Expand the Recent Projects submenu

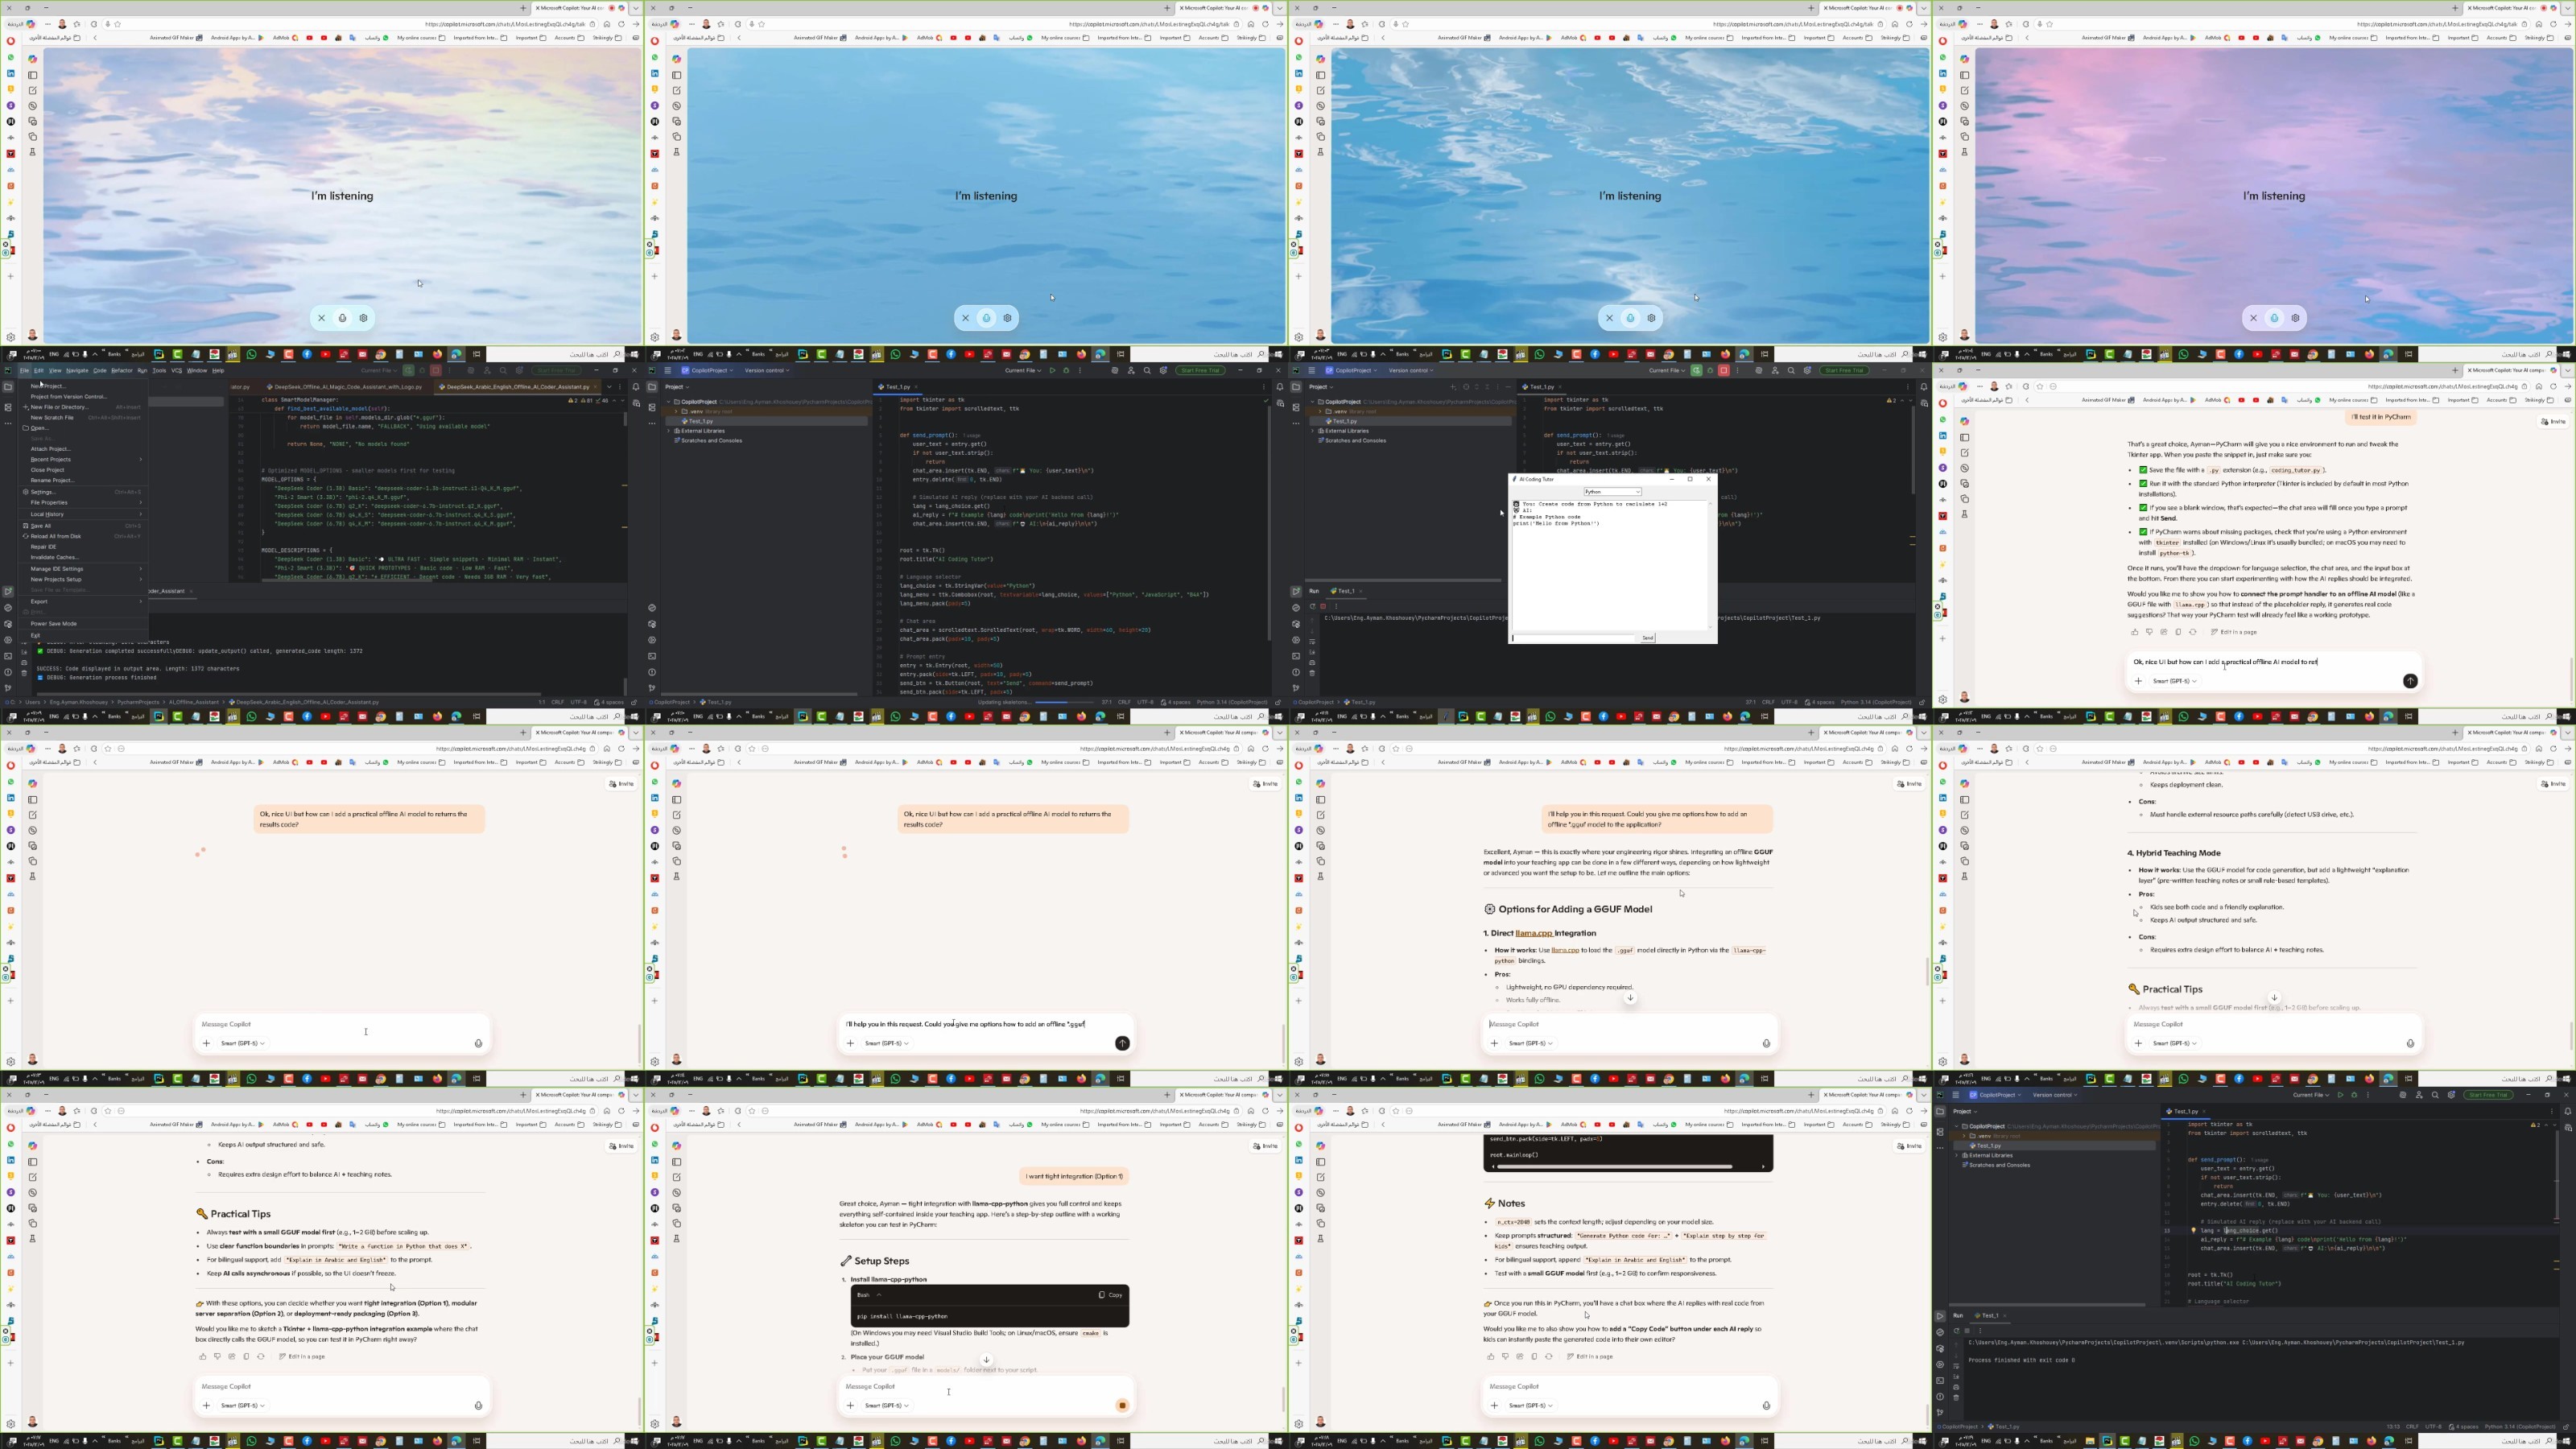click(x=50, y=459)
